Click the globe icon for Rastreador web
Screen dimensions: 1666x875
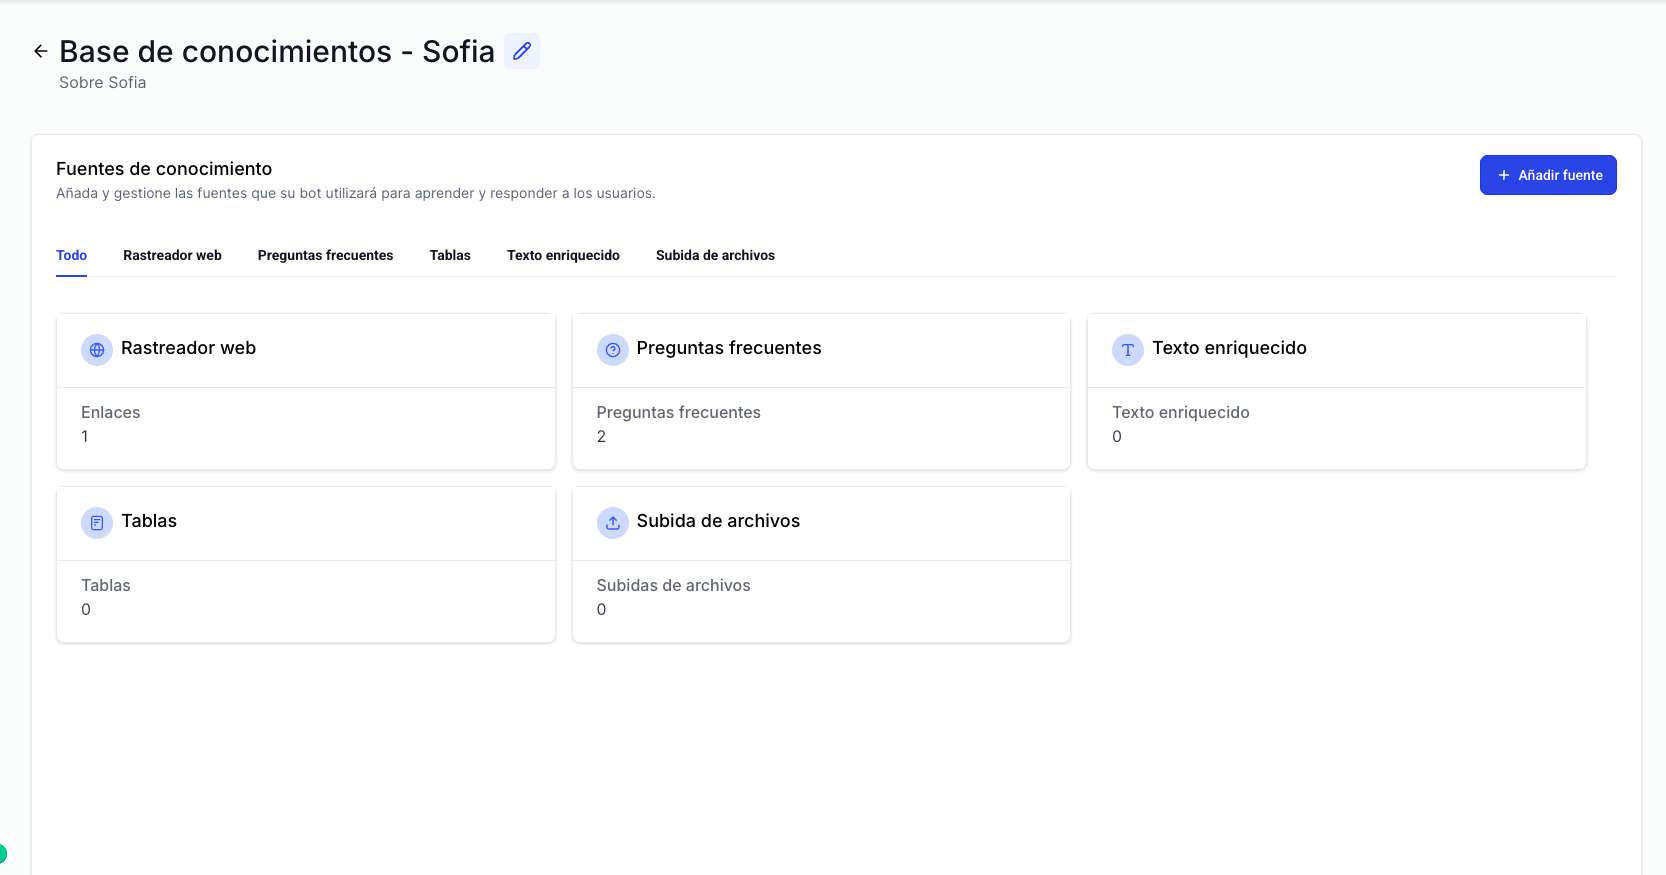click(97, 350)
